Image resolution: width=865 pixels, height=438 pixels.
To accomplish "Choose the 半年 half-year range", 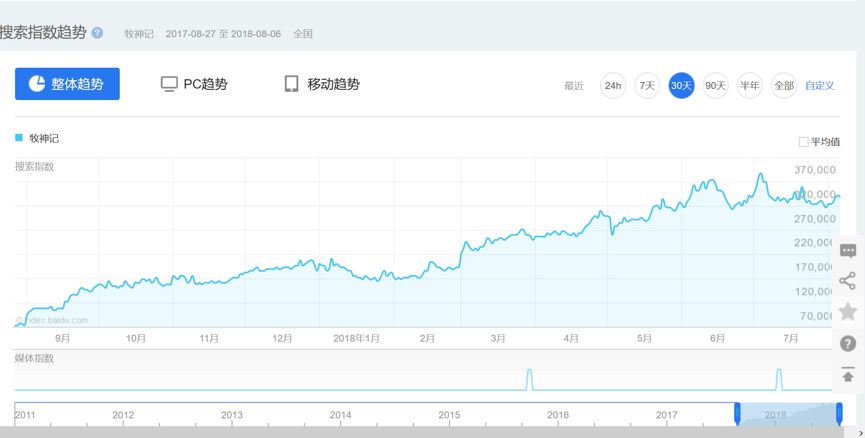I will point(750,86).
